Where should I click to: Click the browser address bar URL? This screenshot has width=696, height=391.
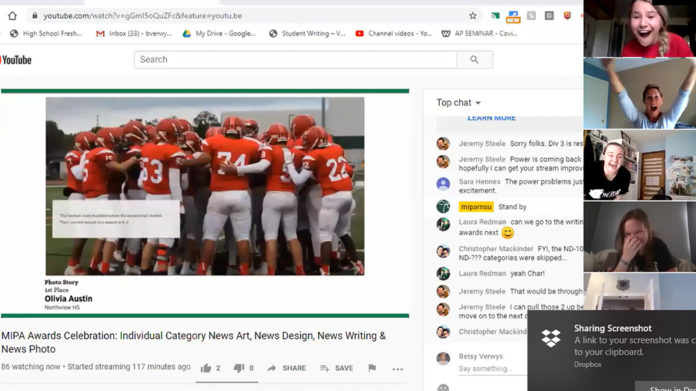coord(142,16)
